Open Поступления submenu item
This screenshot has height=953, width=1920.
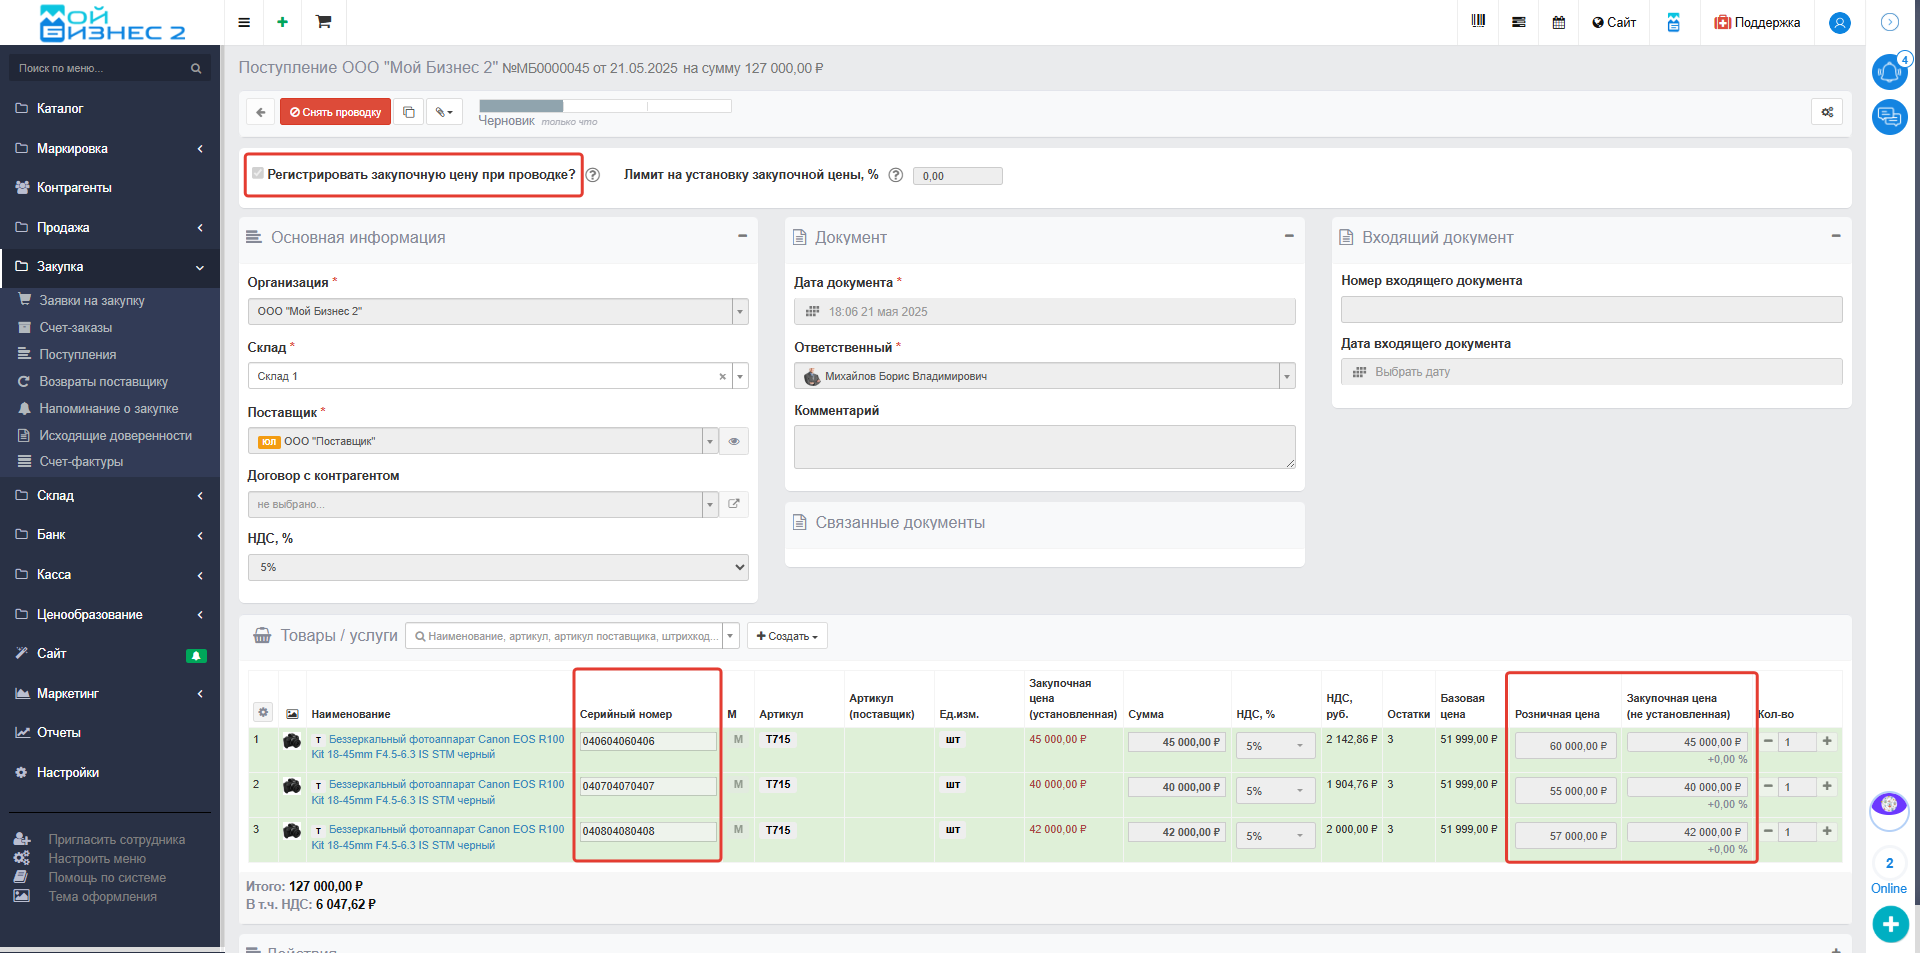point(78,354)
